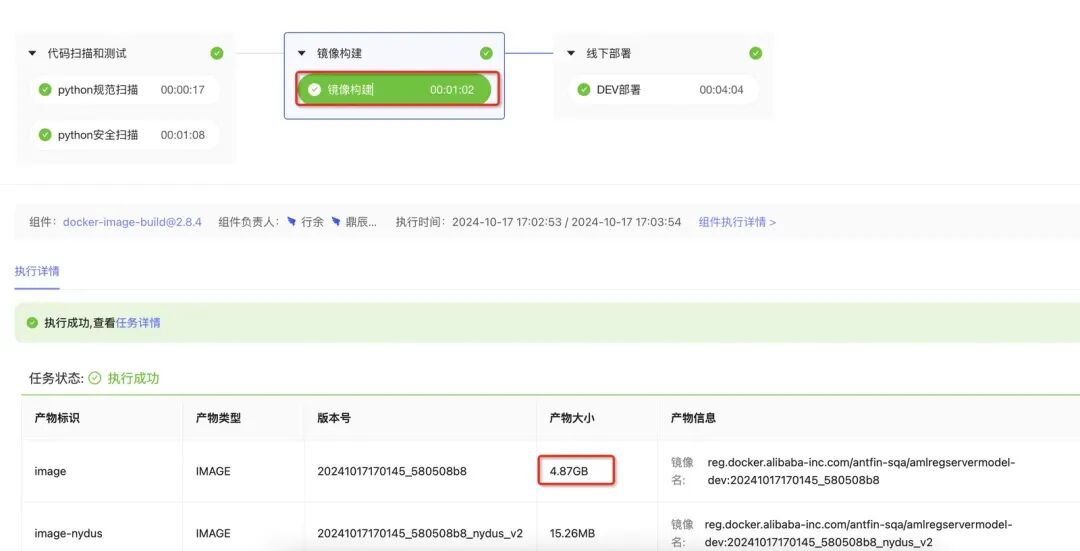Image resolution: width=1080 pixels, height=551 pixels.
Task: Collapse the 代码扫描和测试 stage
Action: (32, 53)
